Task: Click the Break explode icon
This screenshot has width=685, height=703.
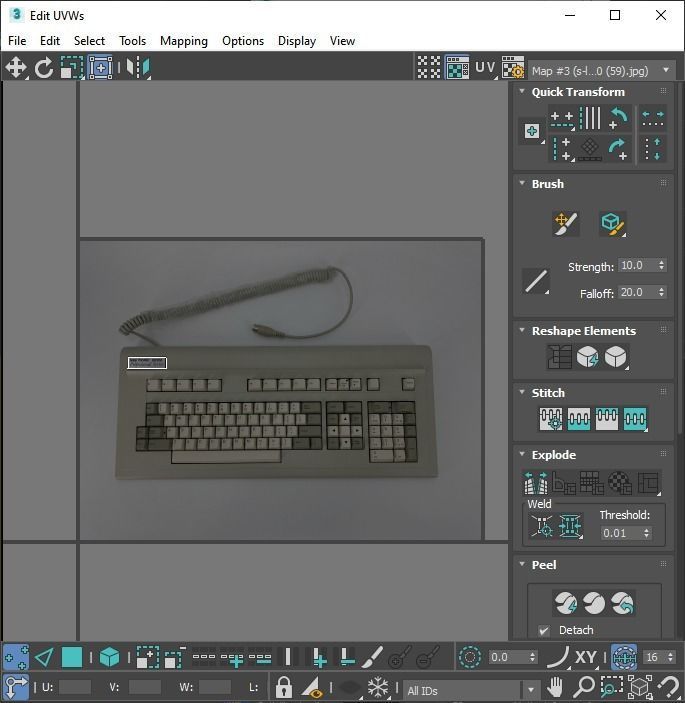Action: (536, 482)
